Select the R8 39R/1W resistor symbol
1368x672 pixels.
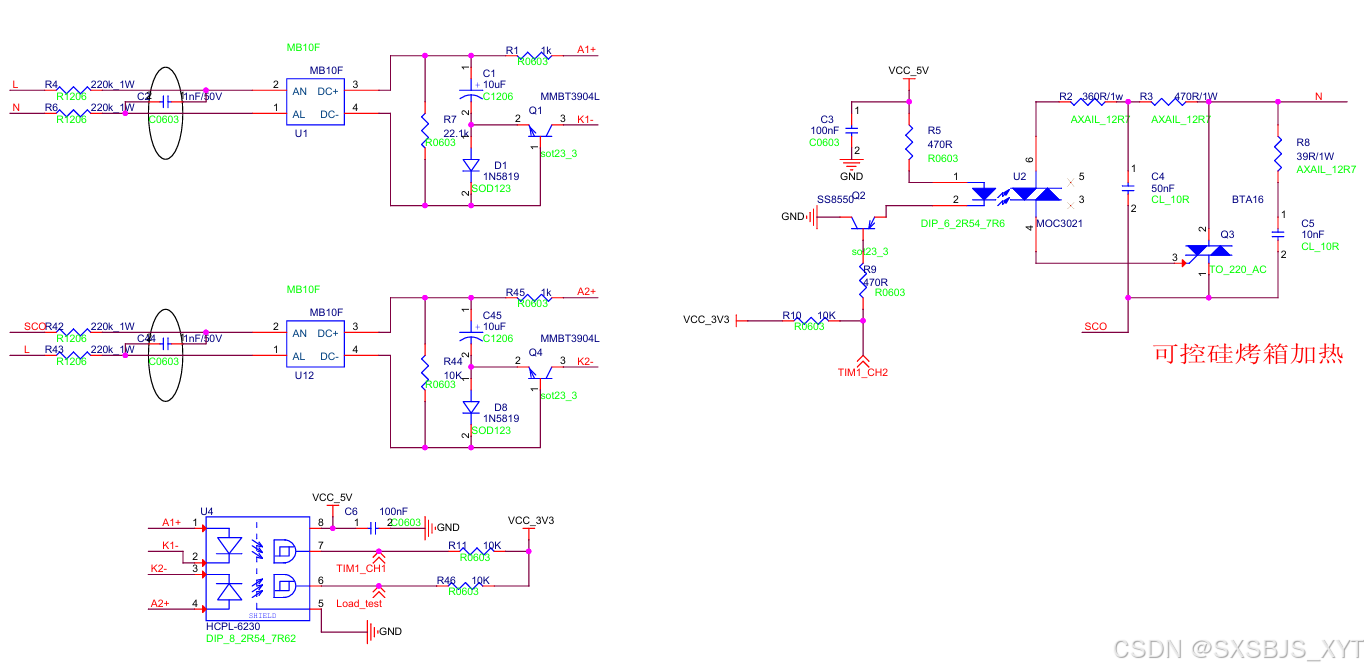1278,156
